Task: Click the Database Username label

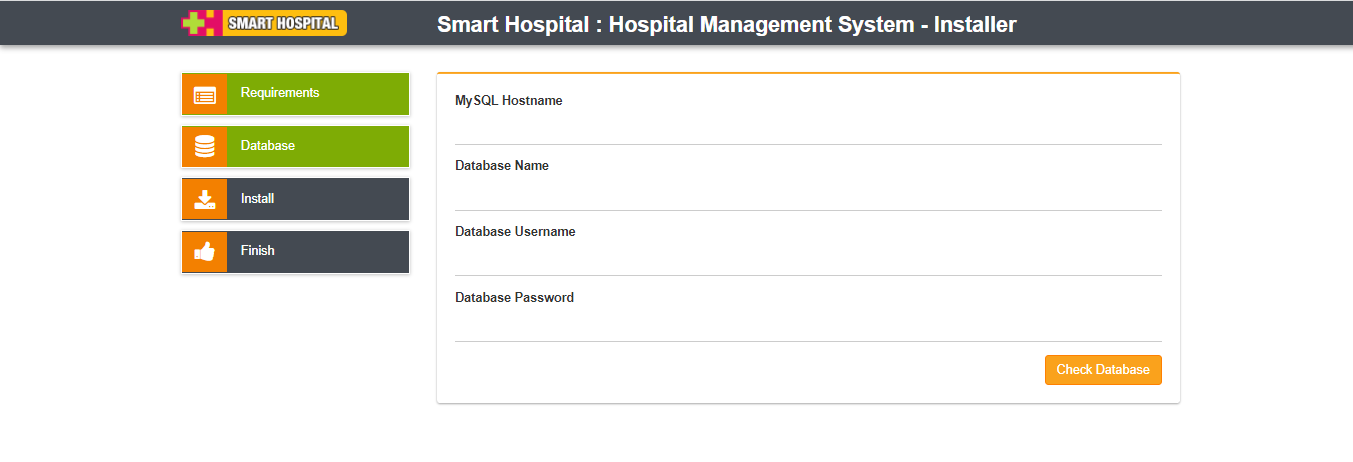Action: (x=515, y=232)
